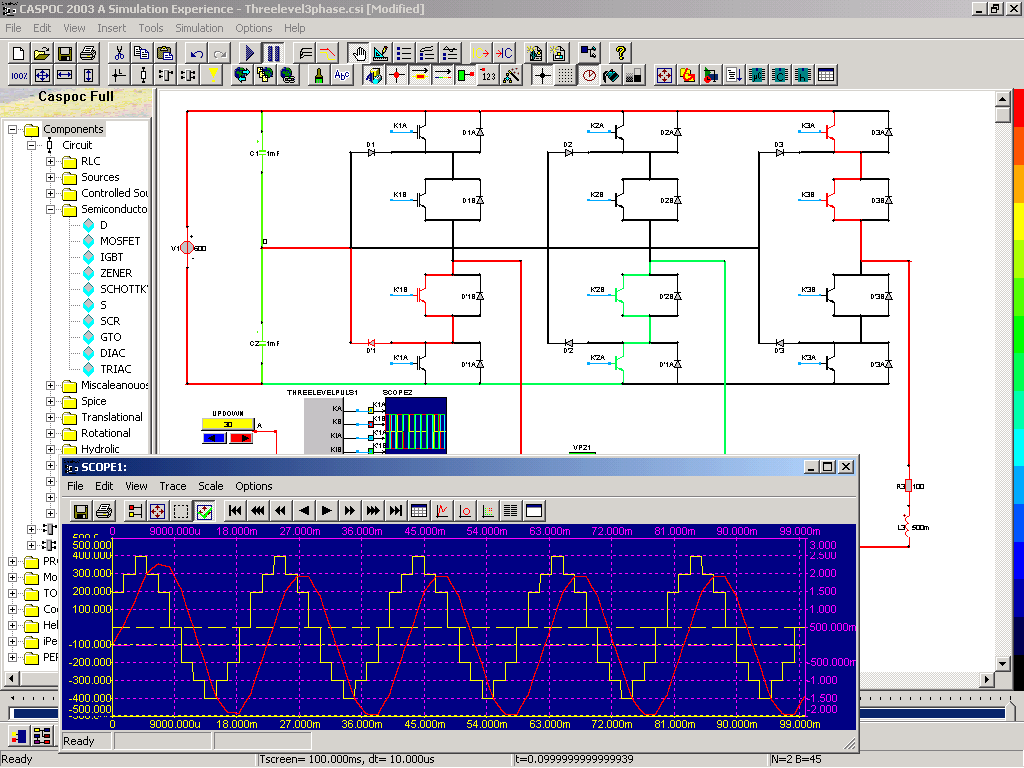
Task: Click SCOPE1 data table icon
Action: click(x=419, y=511)
